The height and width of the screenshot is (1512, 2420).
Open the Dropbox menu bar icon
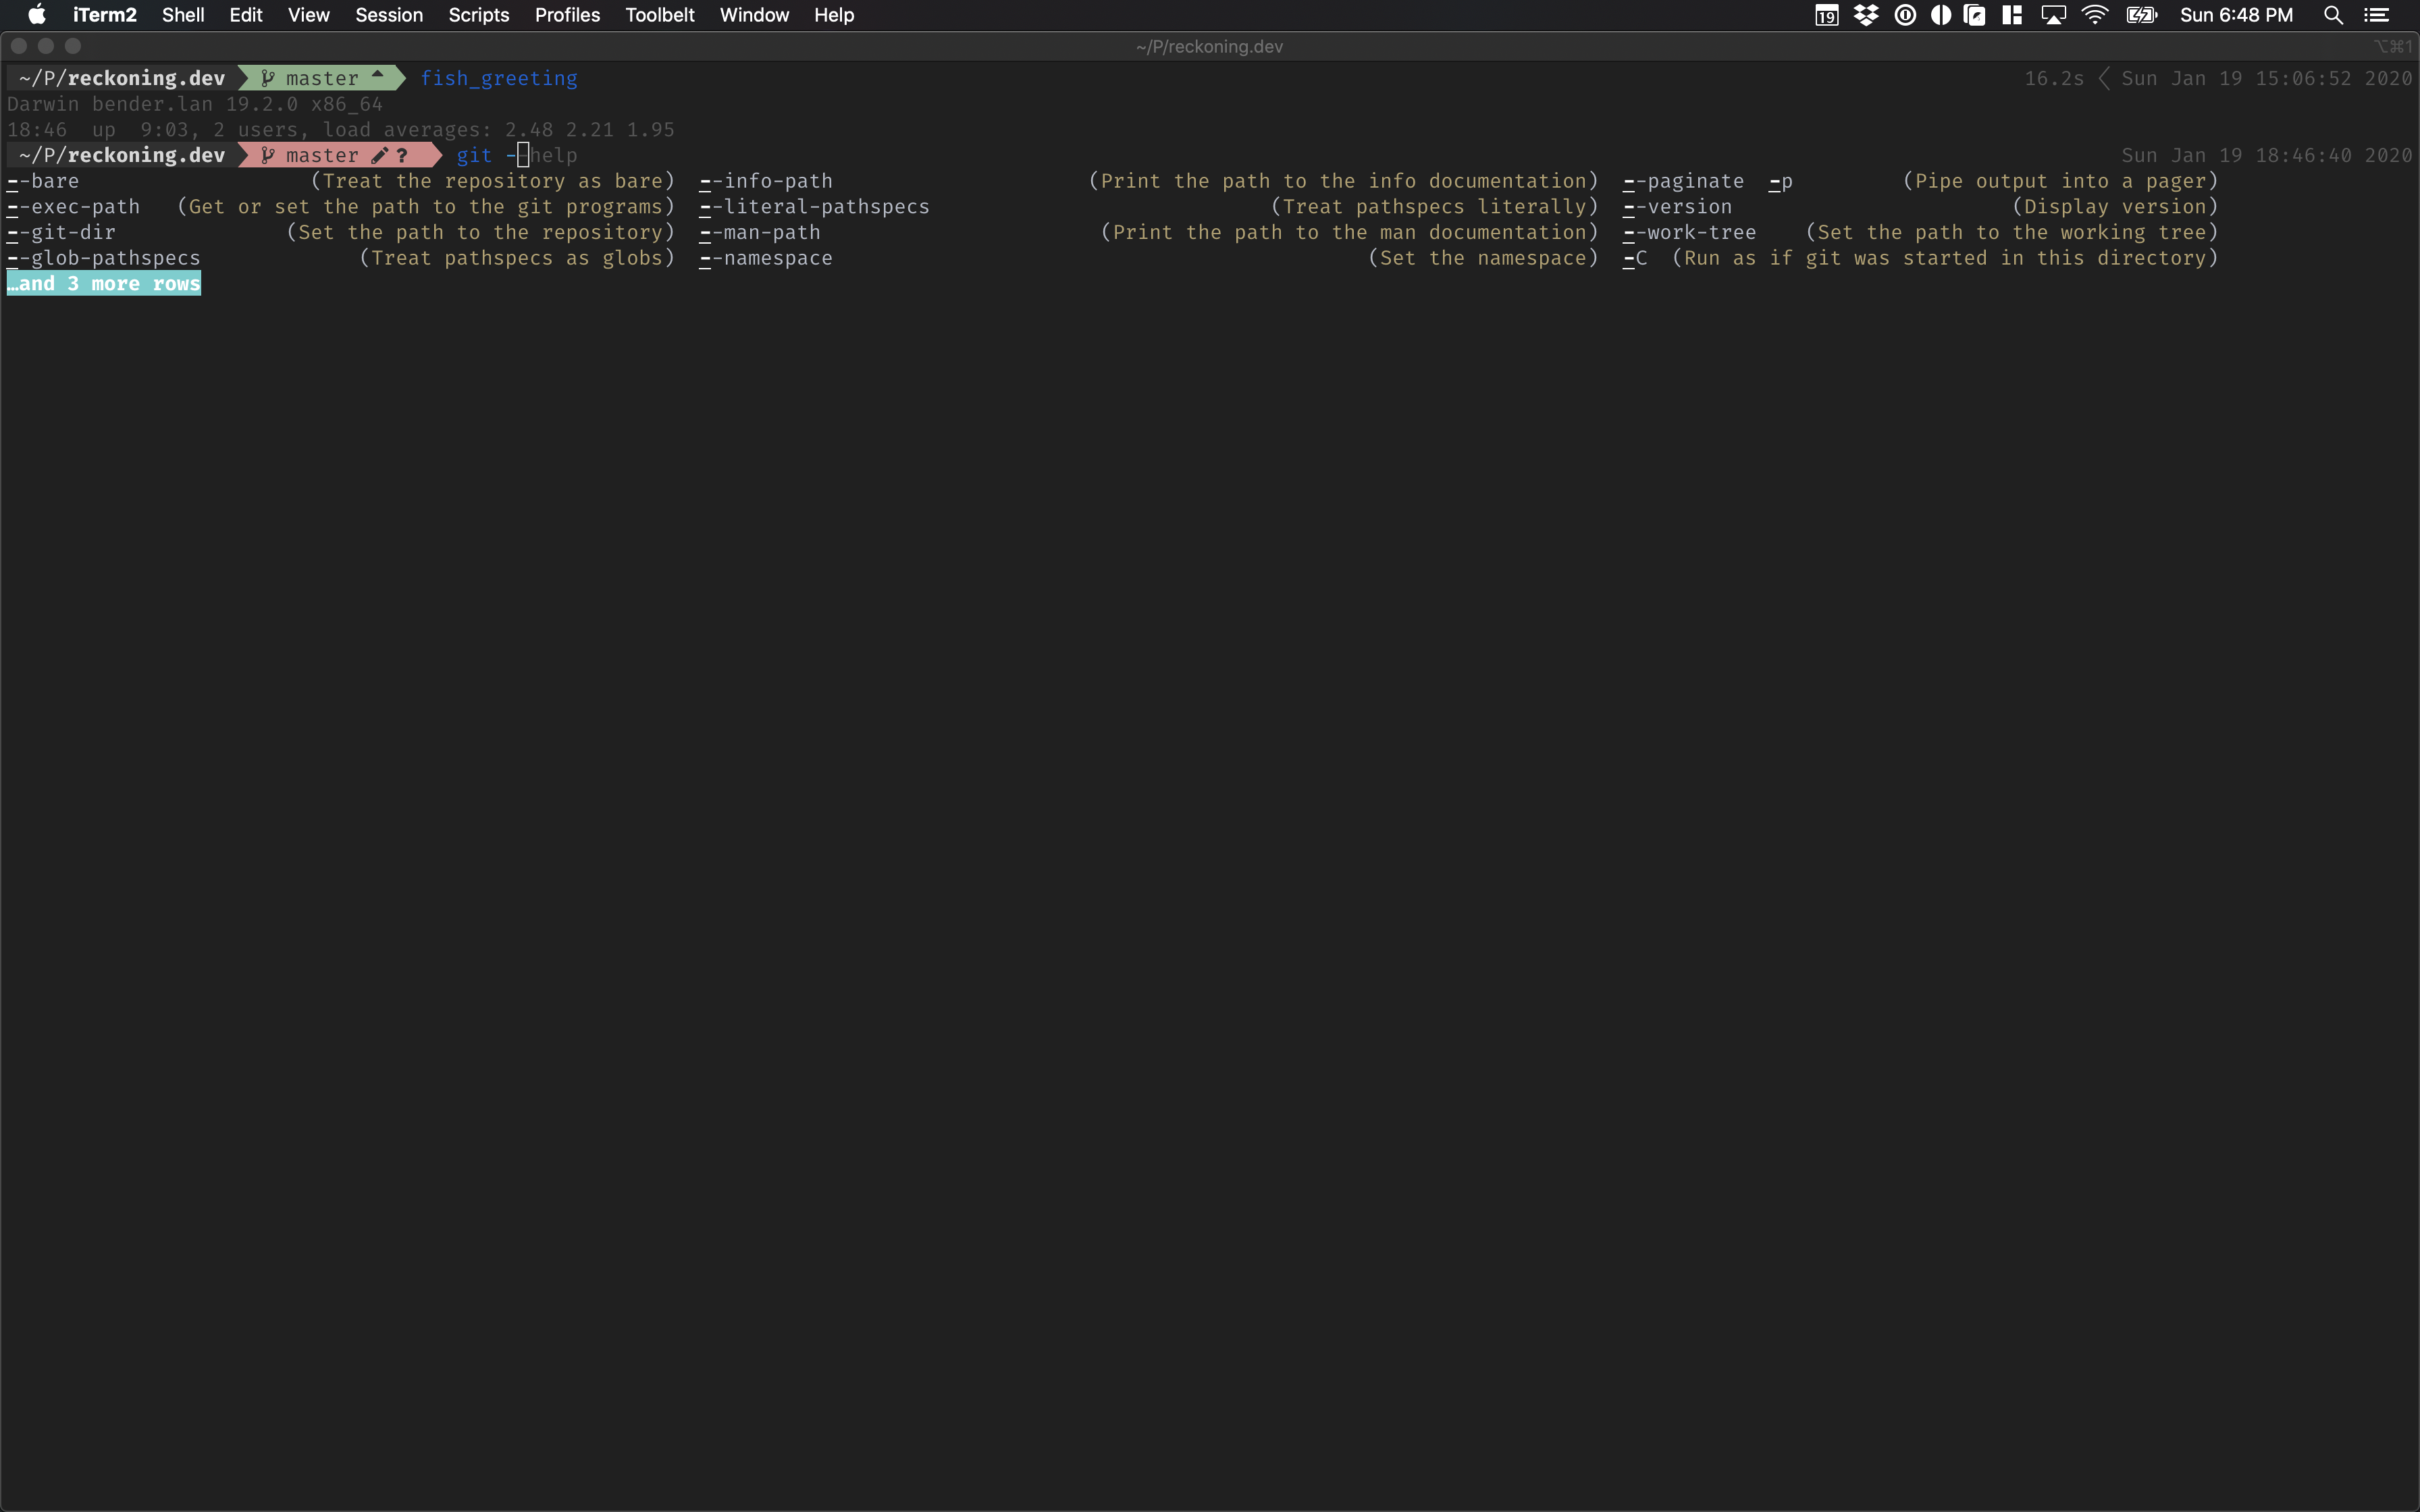(x=1866, y=15)
